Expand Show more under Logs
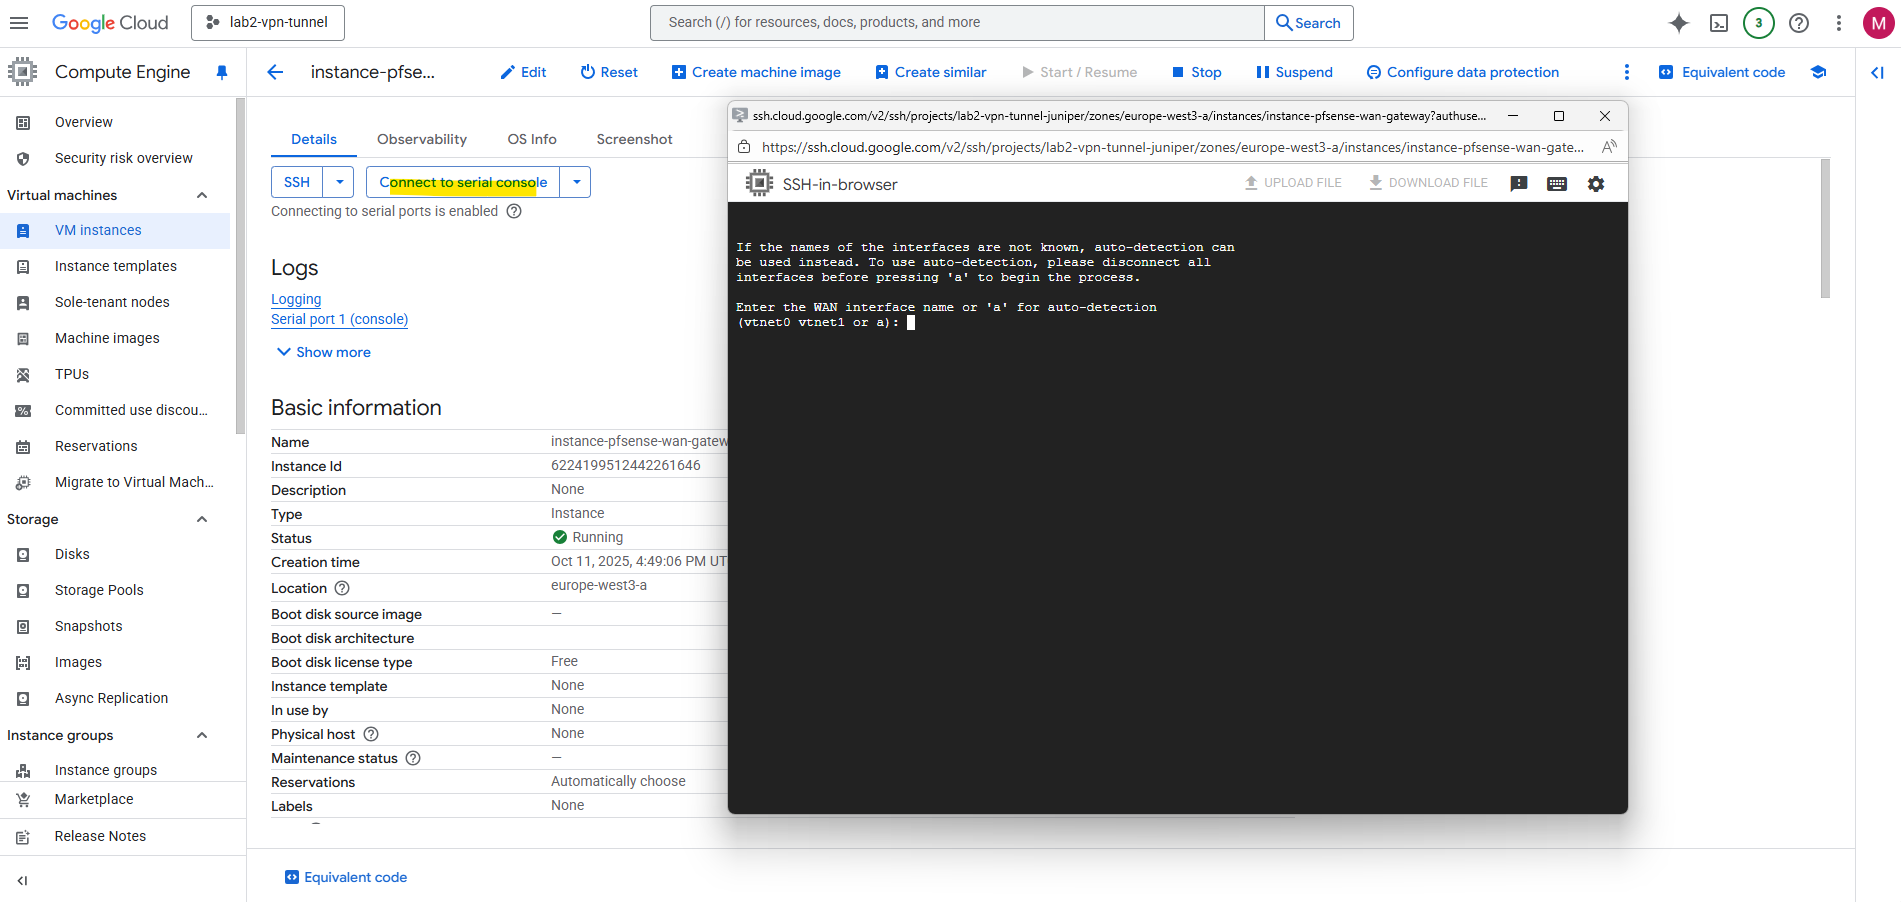The image size is (1901, 902). click(x=322, y=352)
